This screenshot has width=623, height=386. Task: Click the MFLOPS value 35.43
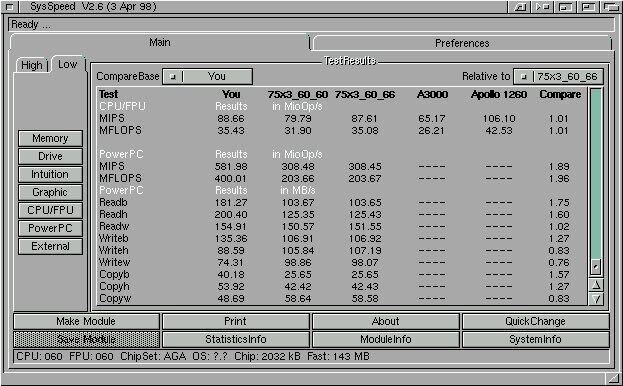[231, 131]
